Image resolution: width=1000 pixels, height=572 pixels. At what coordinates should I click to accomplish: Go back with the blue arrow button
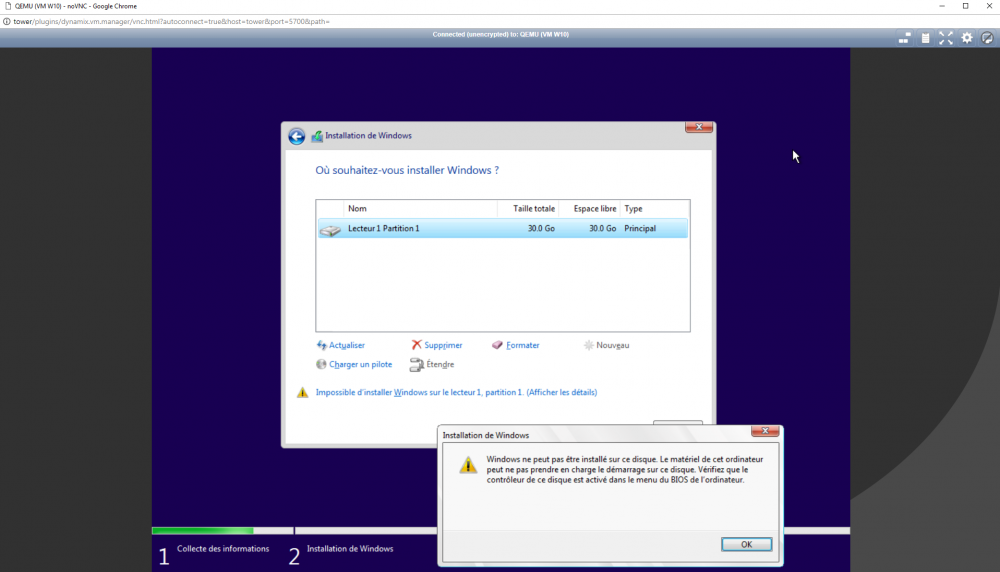pos(296,136)
